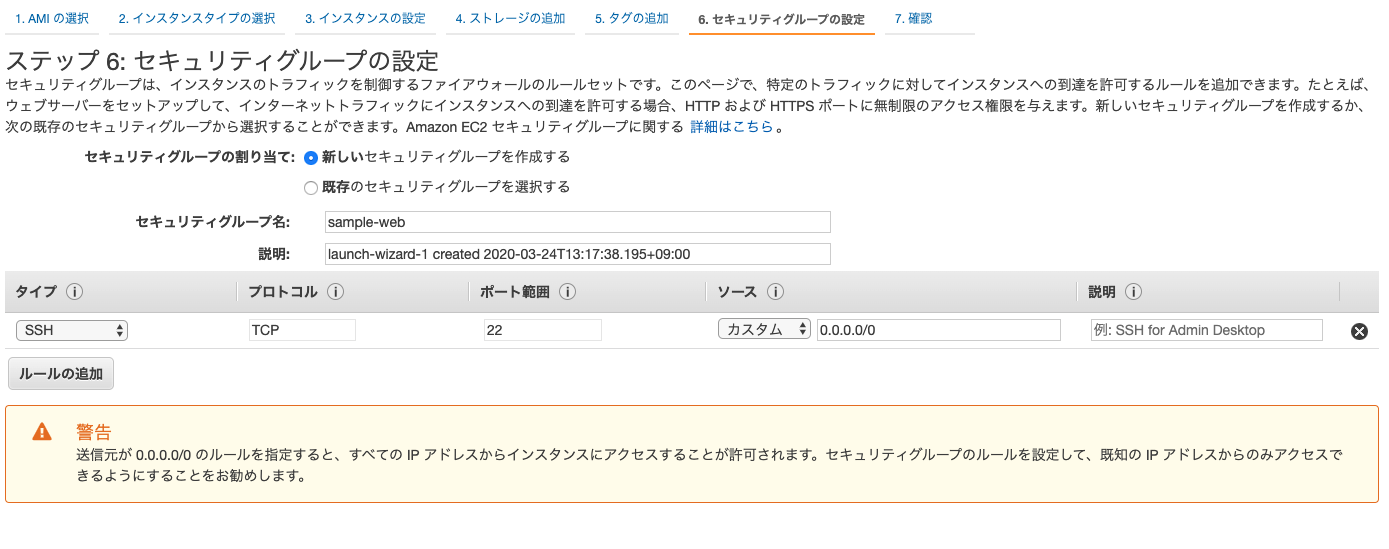Click info icon next to ポート範囲 header
Viewport: 1389px width, 549px height.
567,292
